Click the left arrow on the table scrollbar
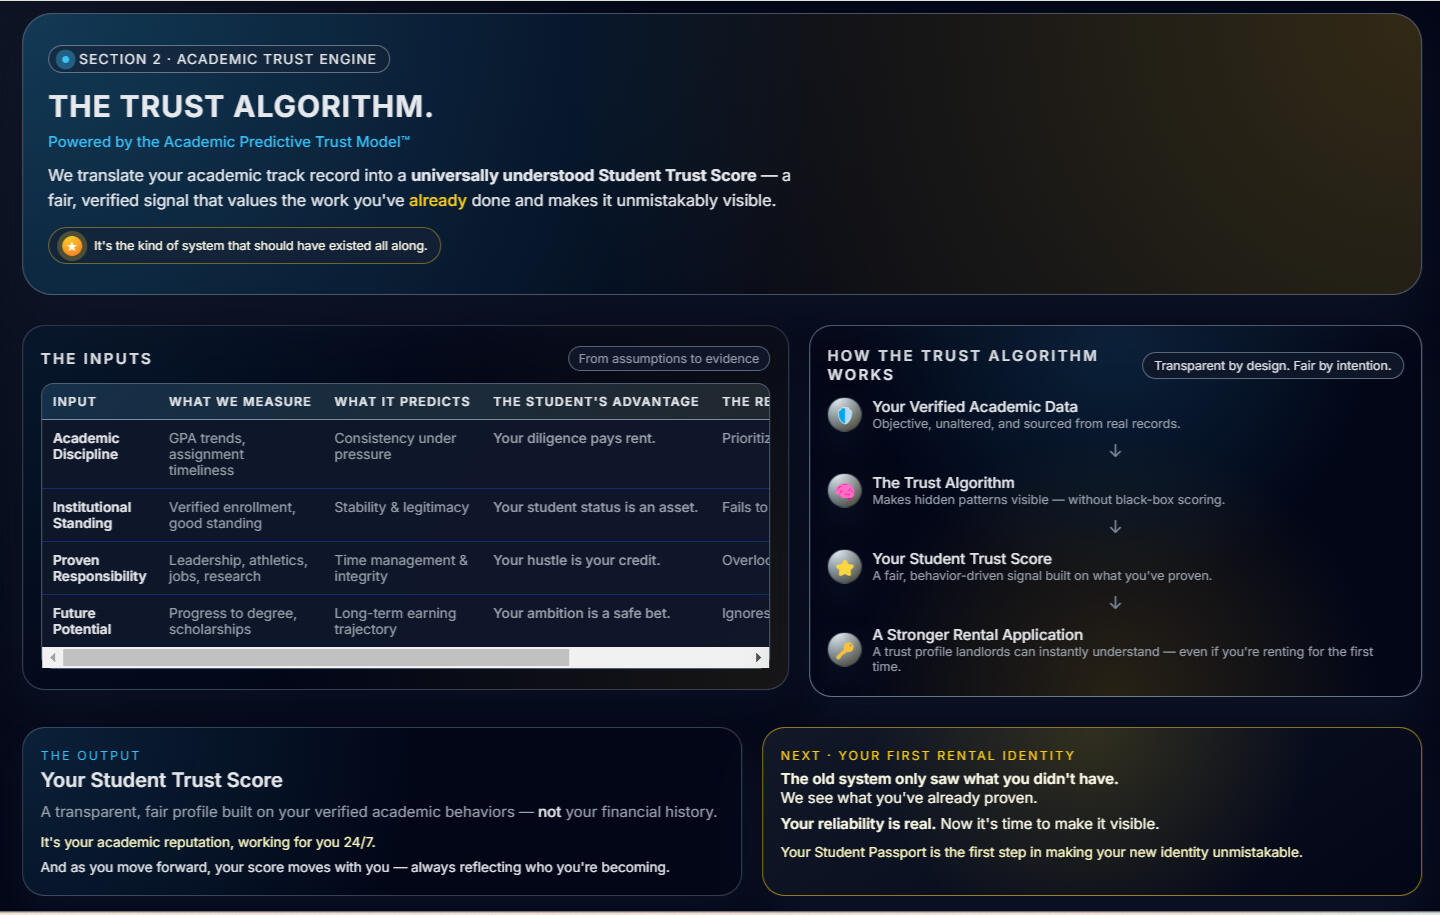Image resolution: width=1440 pixels, height=915 pixels. tap(53, 658)
